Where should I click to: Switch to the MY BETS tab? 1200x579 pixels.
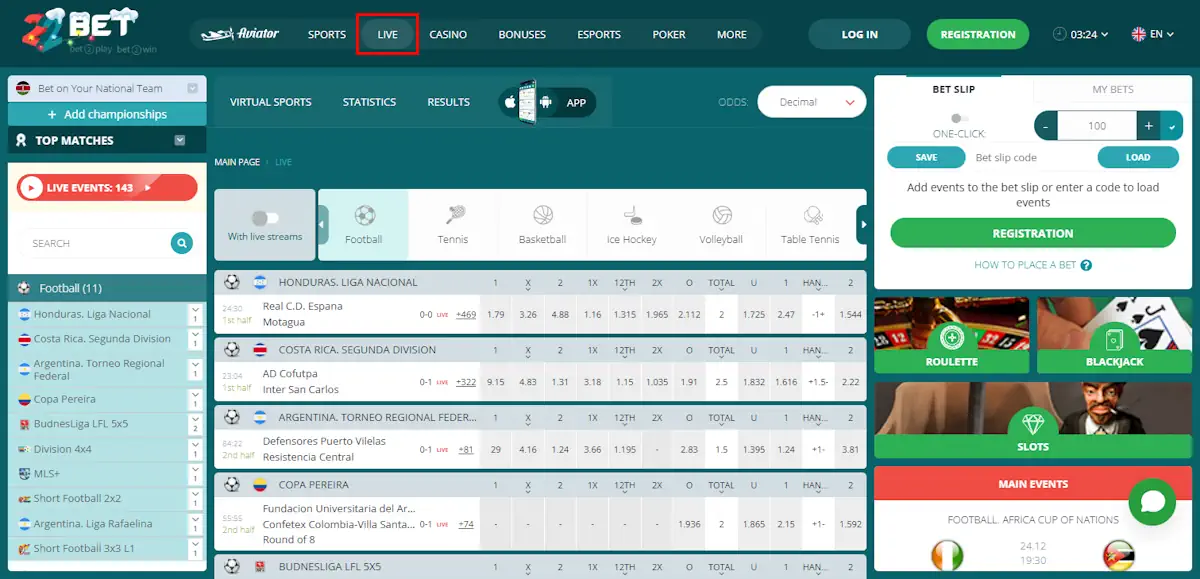coord(1111,89)
